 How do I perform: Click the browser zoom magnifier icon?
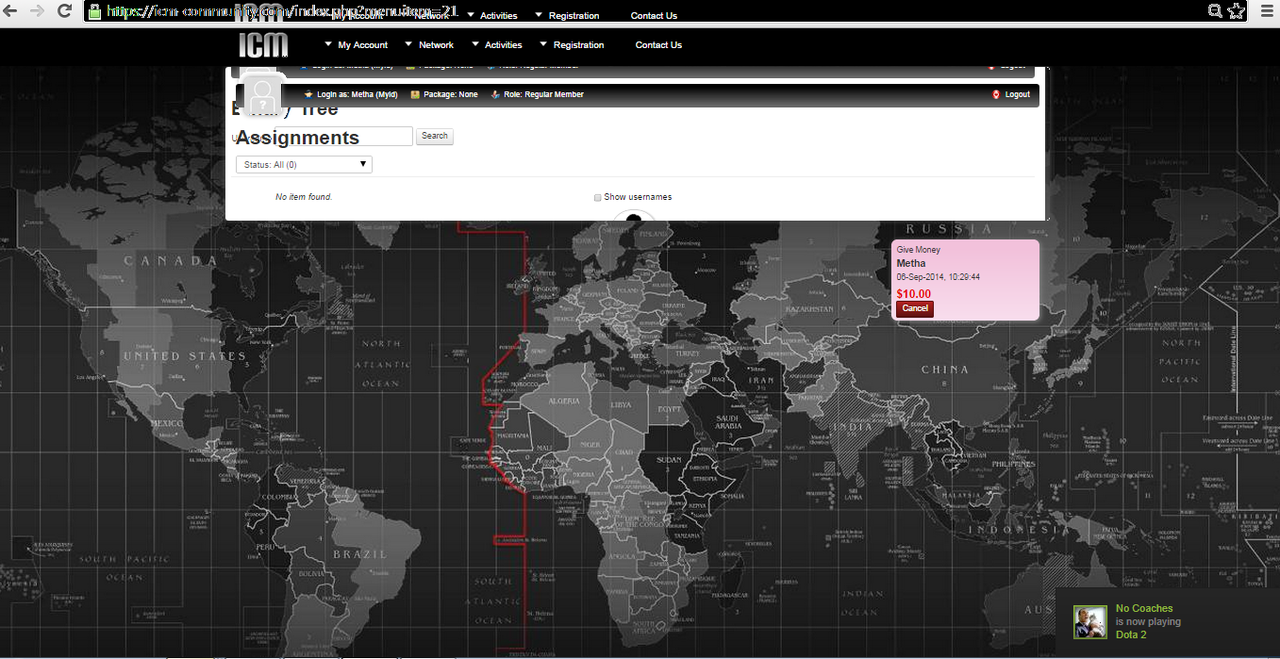(x=1215, y=11)
